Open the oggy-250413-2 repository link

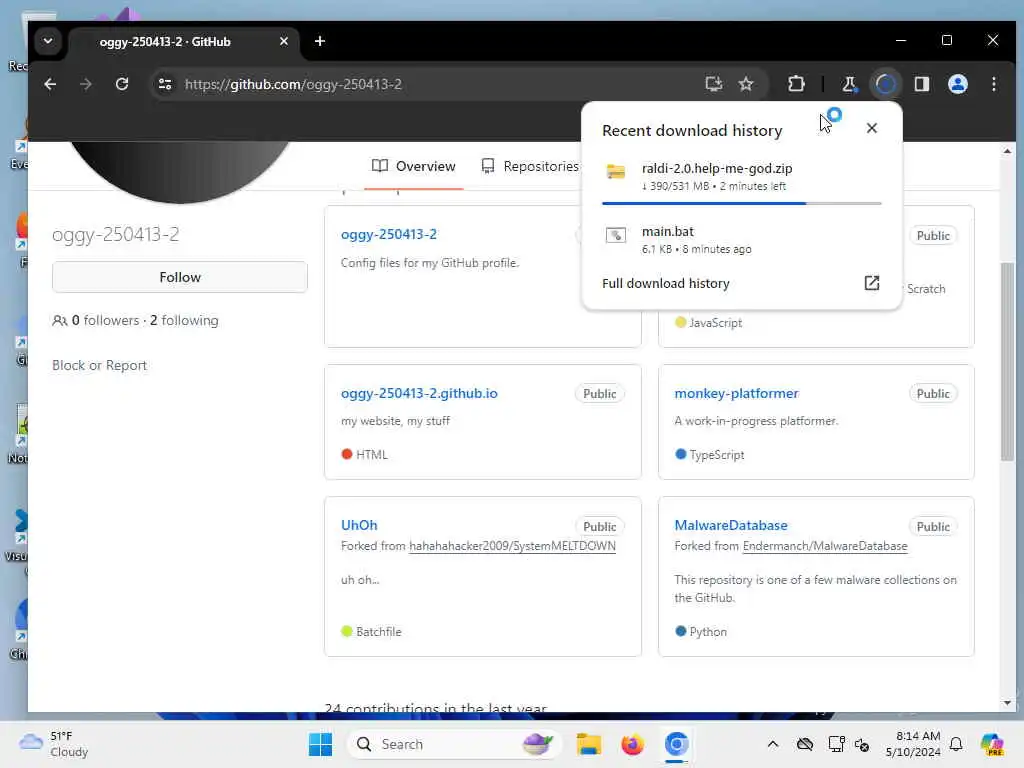point(389,234)
